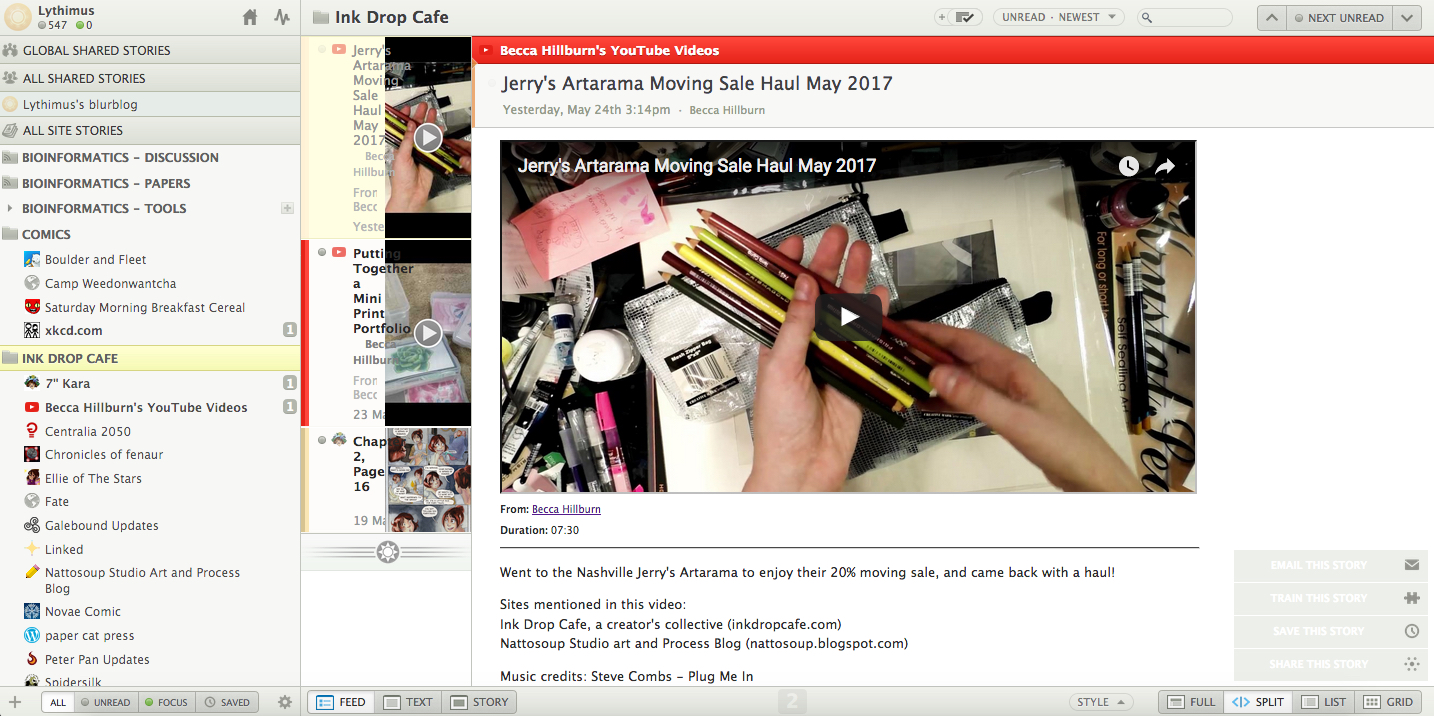Image resolution: width=1434 pixels, height=716 pixels.
Task: Select the Full layout
Action: click(x=1192, y=702)
